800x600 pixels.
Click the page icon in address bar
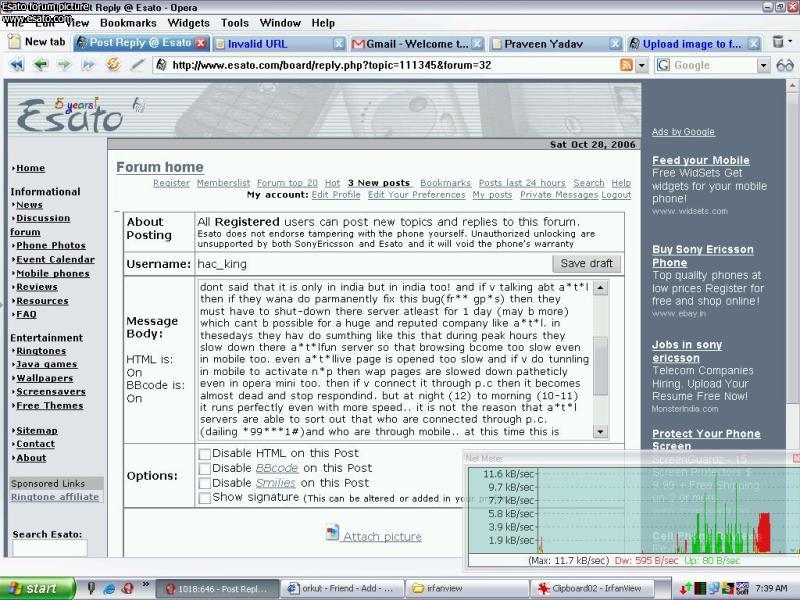tap(161, 65)
